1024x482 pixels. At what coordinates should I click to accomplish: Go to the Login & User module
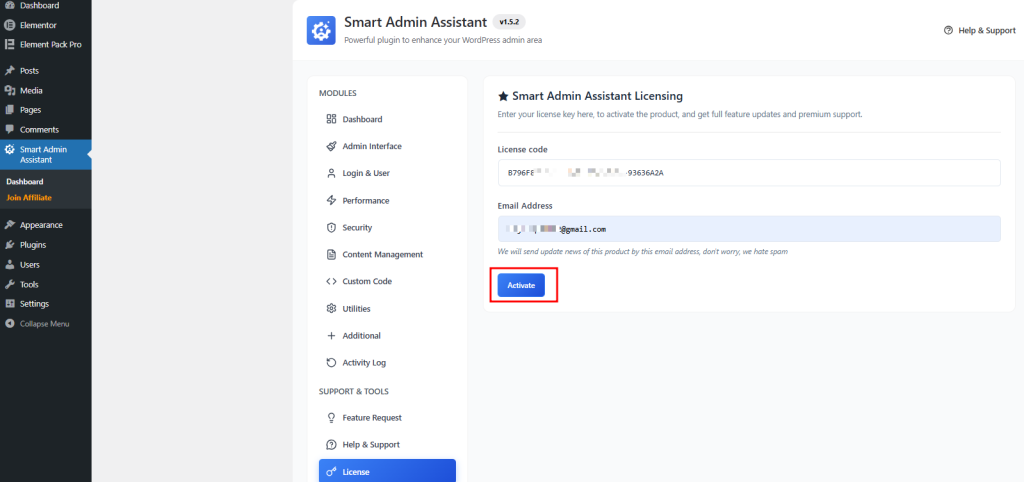click(x=387, y=173)
